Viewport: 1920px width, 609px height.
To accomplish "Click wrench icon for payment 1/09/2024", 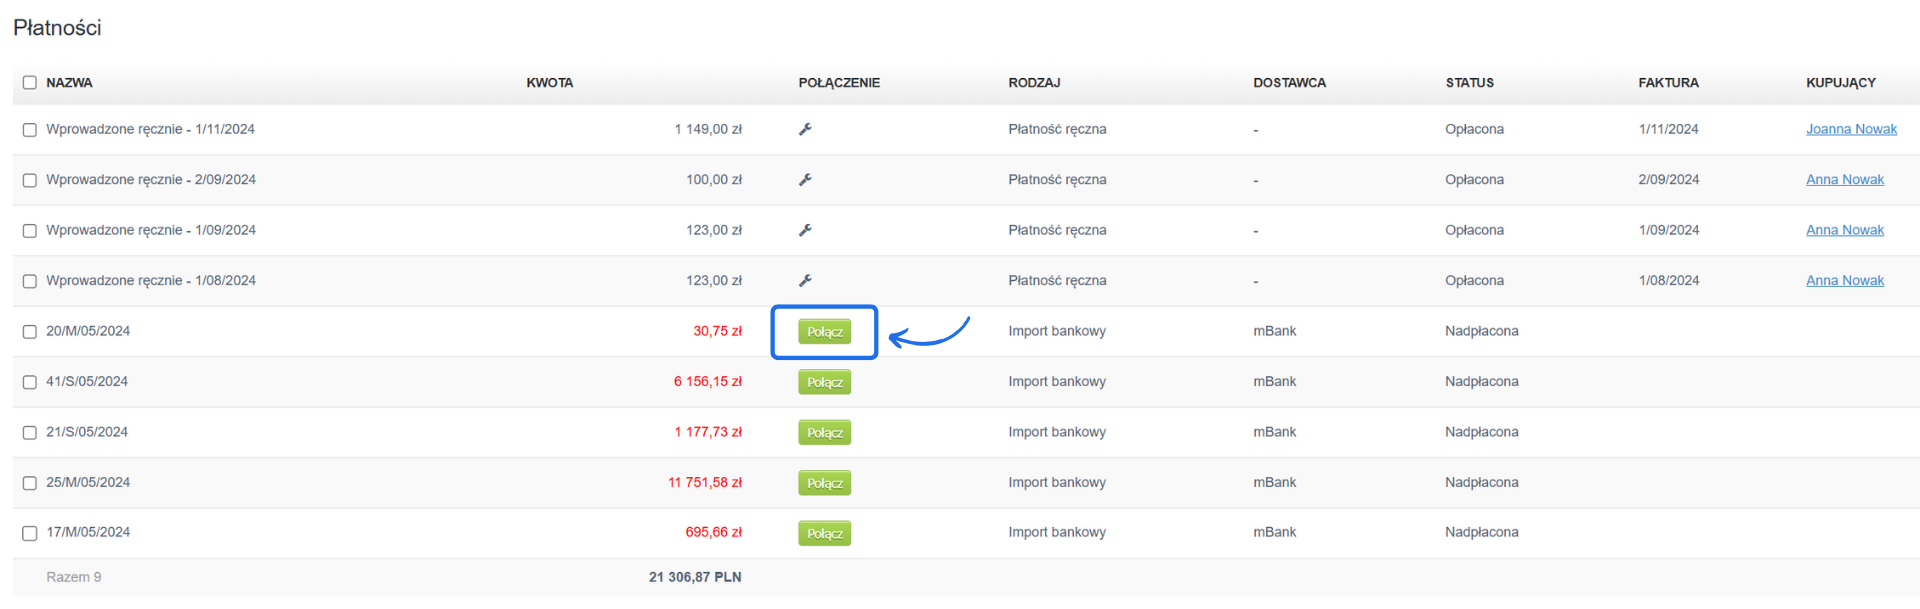I will (805, 230).
